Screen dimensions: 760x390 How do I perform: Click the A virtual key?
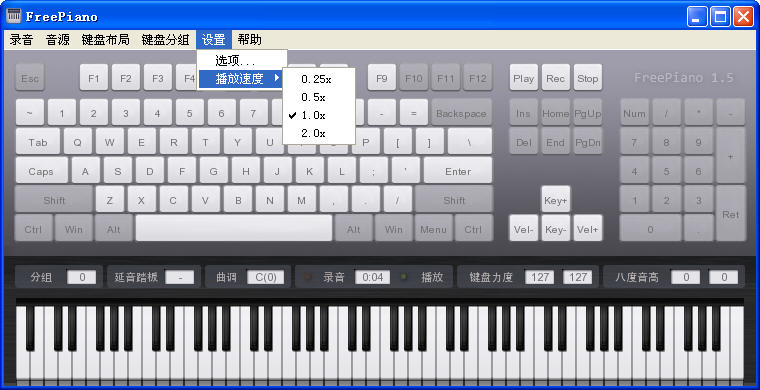coord(85,171)
